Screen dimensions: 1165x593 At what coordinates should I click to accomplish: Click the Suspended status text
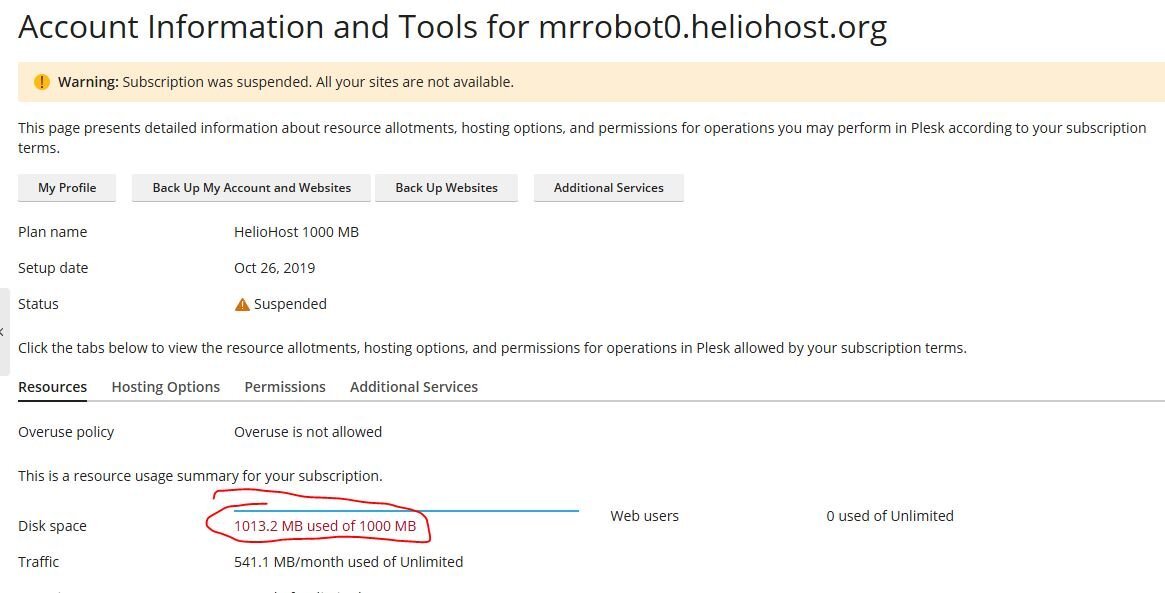pyautogui.click(x=290, y=304)
